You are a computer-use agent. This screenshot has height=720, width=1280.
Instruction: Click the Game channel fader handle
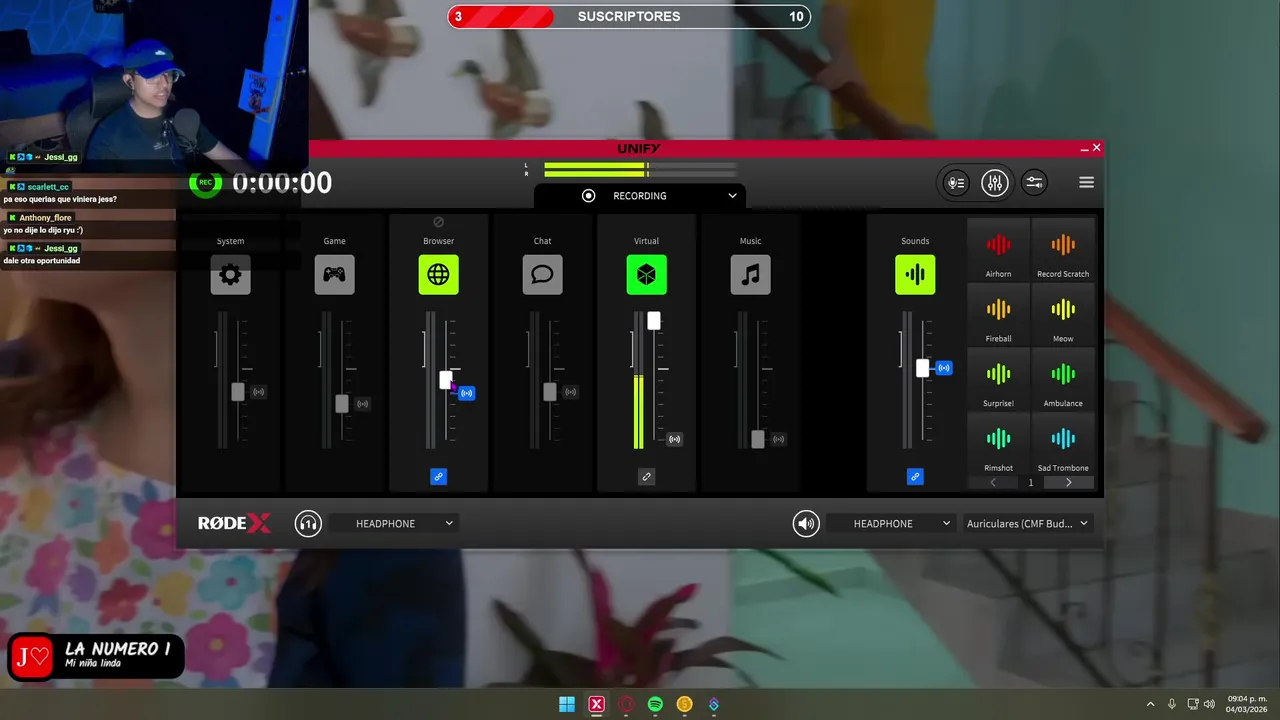pyautogui.click(x=342, y=404)
